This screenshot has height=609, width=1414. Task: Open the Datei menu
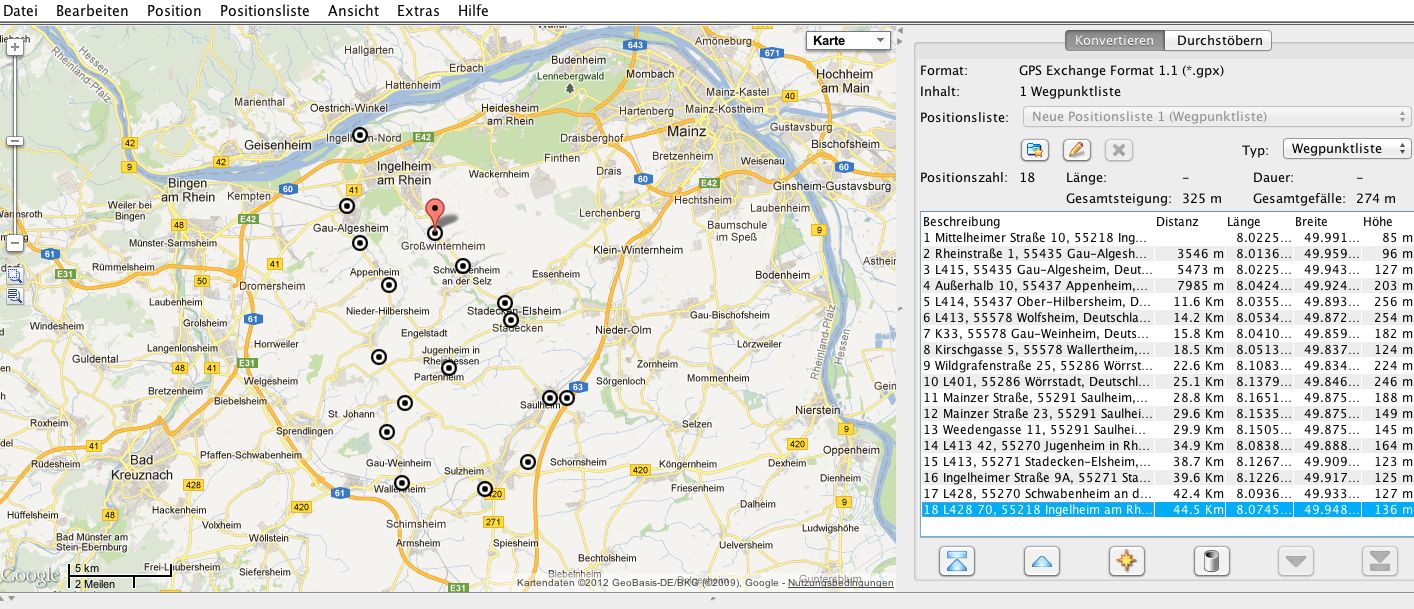point(21,10)
